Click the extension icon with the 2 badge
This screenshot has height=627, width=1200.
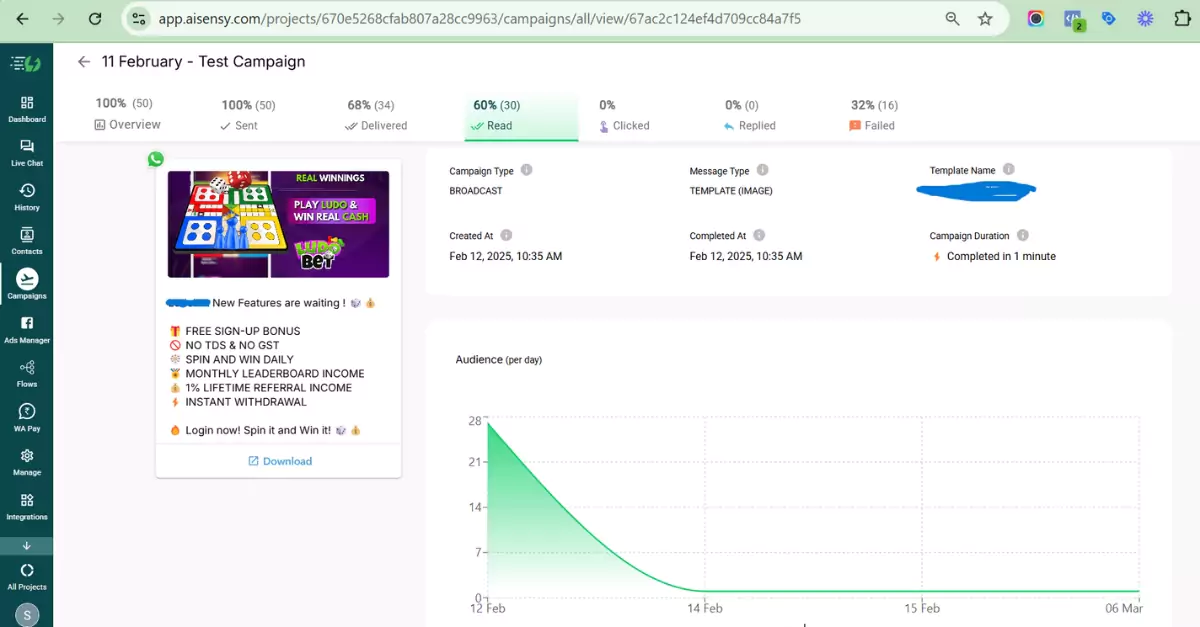point(1073,20)
